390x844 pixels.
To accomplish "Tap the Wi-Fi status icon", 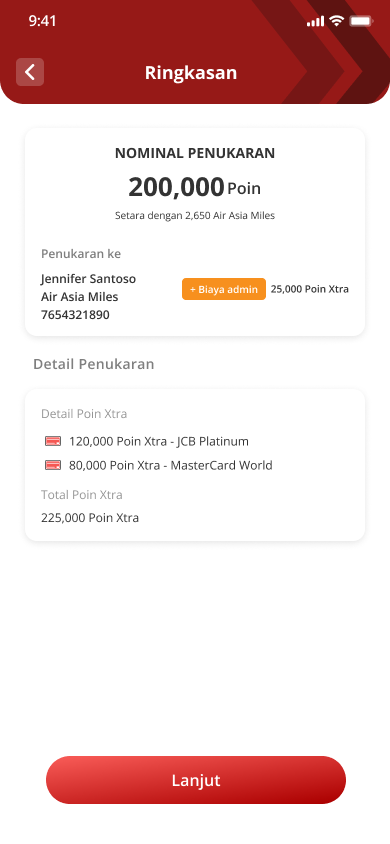I will 337,21.
